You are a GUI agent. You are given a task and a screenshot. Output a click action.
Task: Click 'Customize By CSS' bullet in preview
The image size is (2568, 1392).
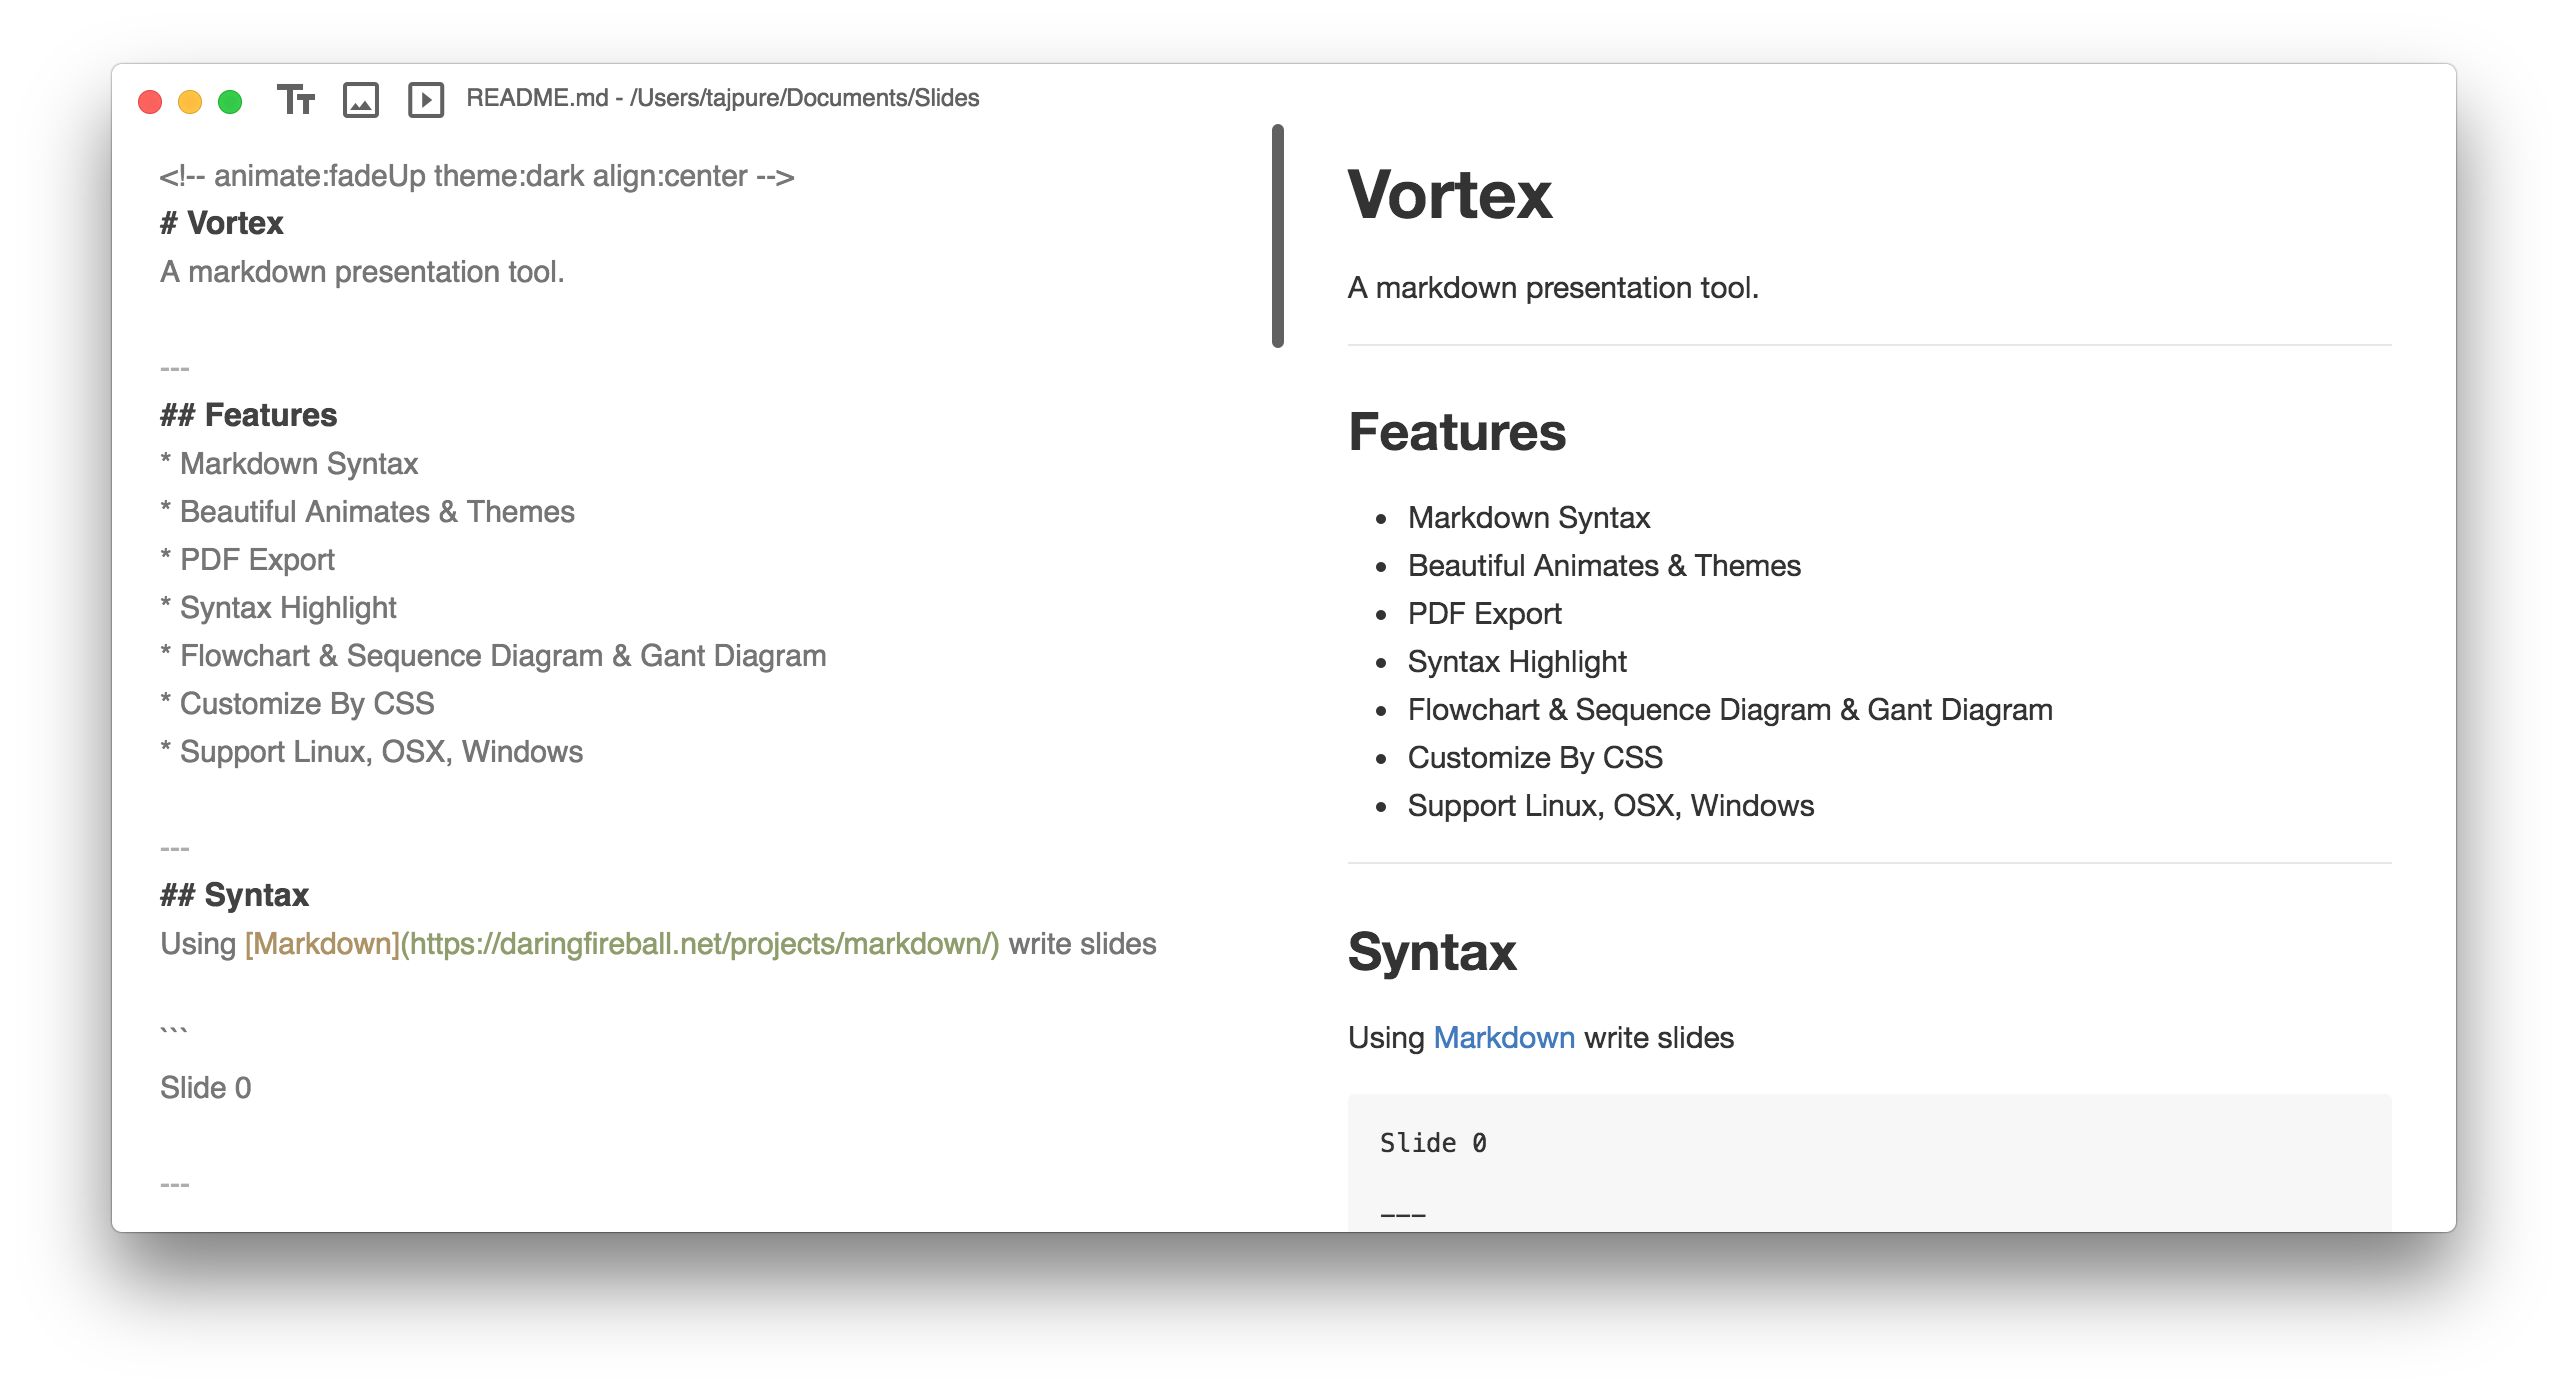coord(1535,758)
